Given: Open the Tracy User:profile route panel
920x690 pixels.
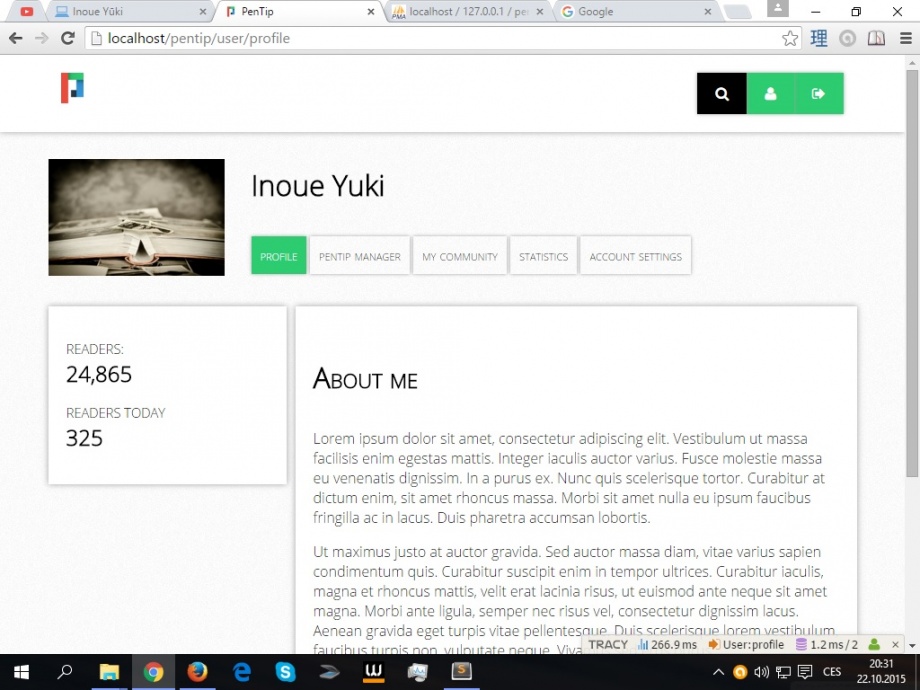Looking at the screenshot, I should coord(746,645).
